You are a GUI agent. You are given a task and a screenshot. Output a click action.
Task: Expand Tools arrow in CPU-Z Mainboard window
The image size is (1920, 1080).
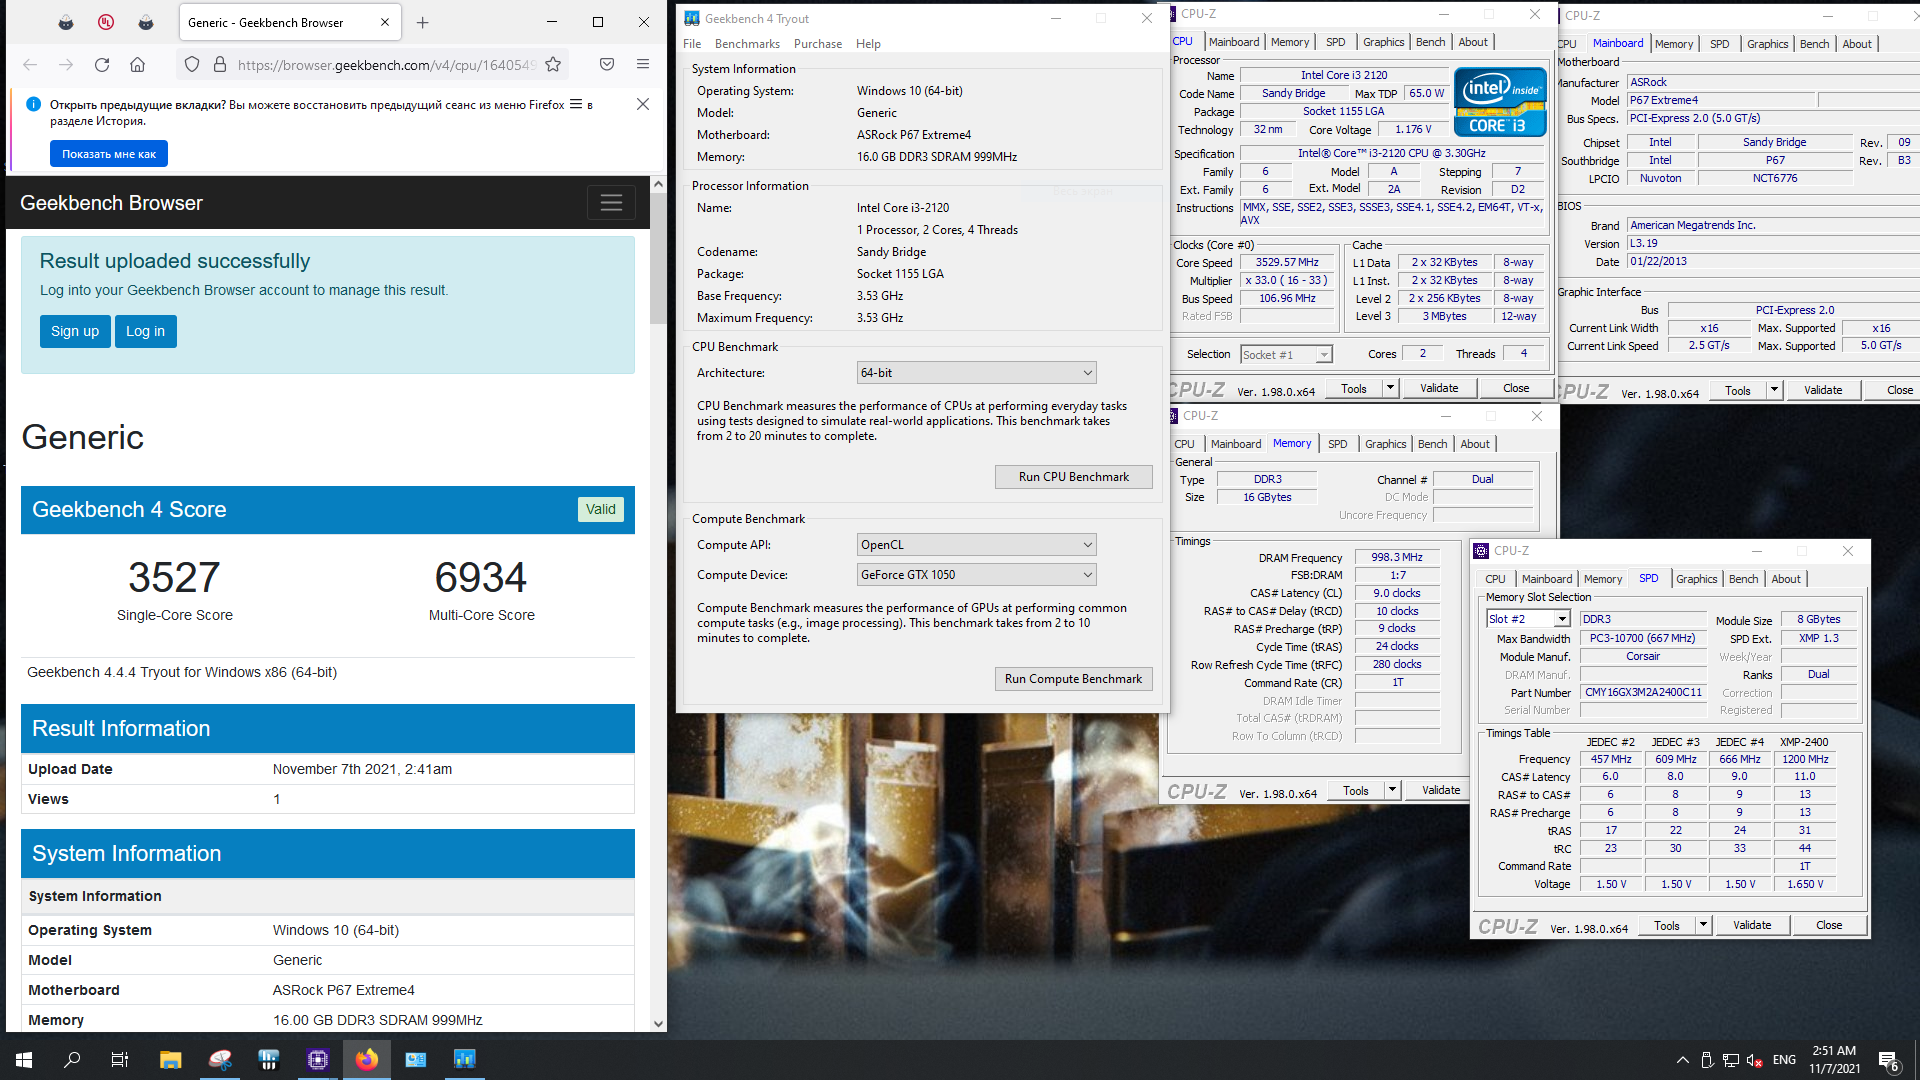tap(1774, 390)
